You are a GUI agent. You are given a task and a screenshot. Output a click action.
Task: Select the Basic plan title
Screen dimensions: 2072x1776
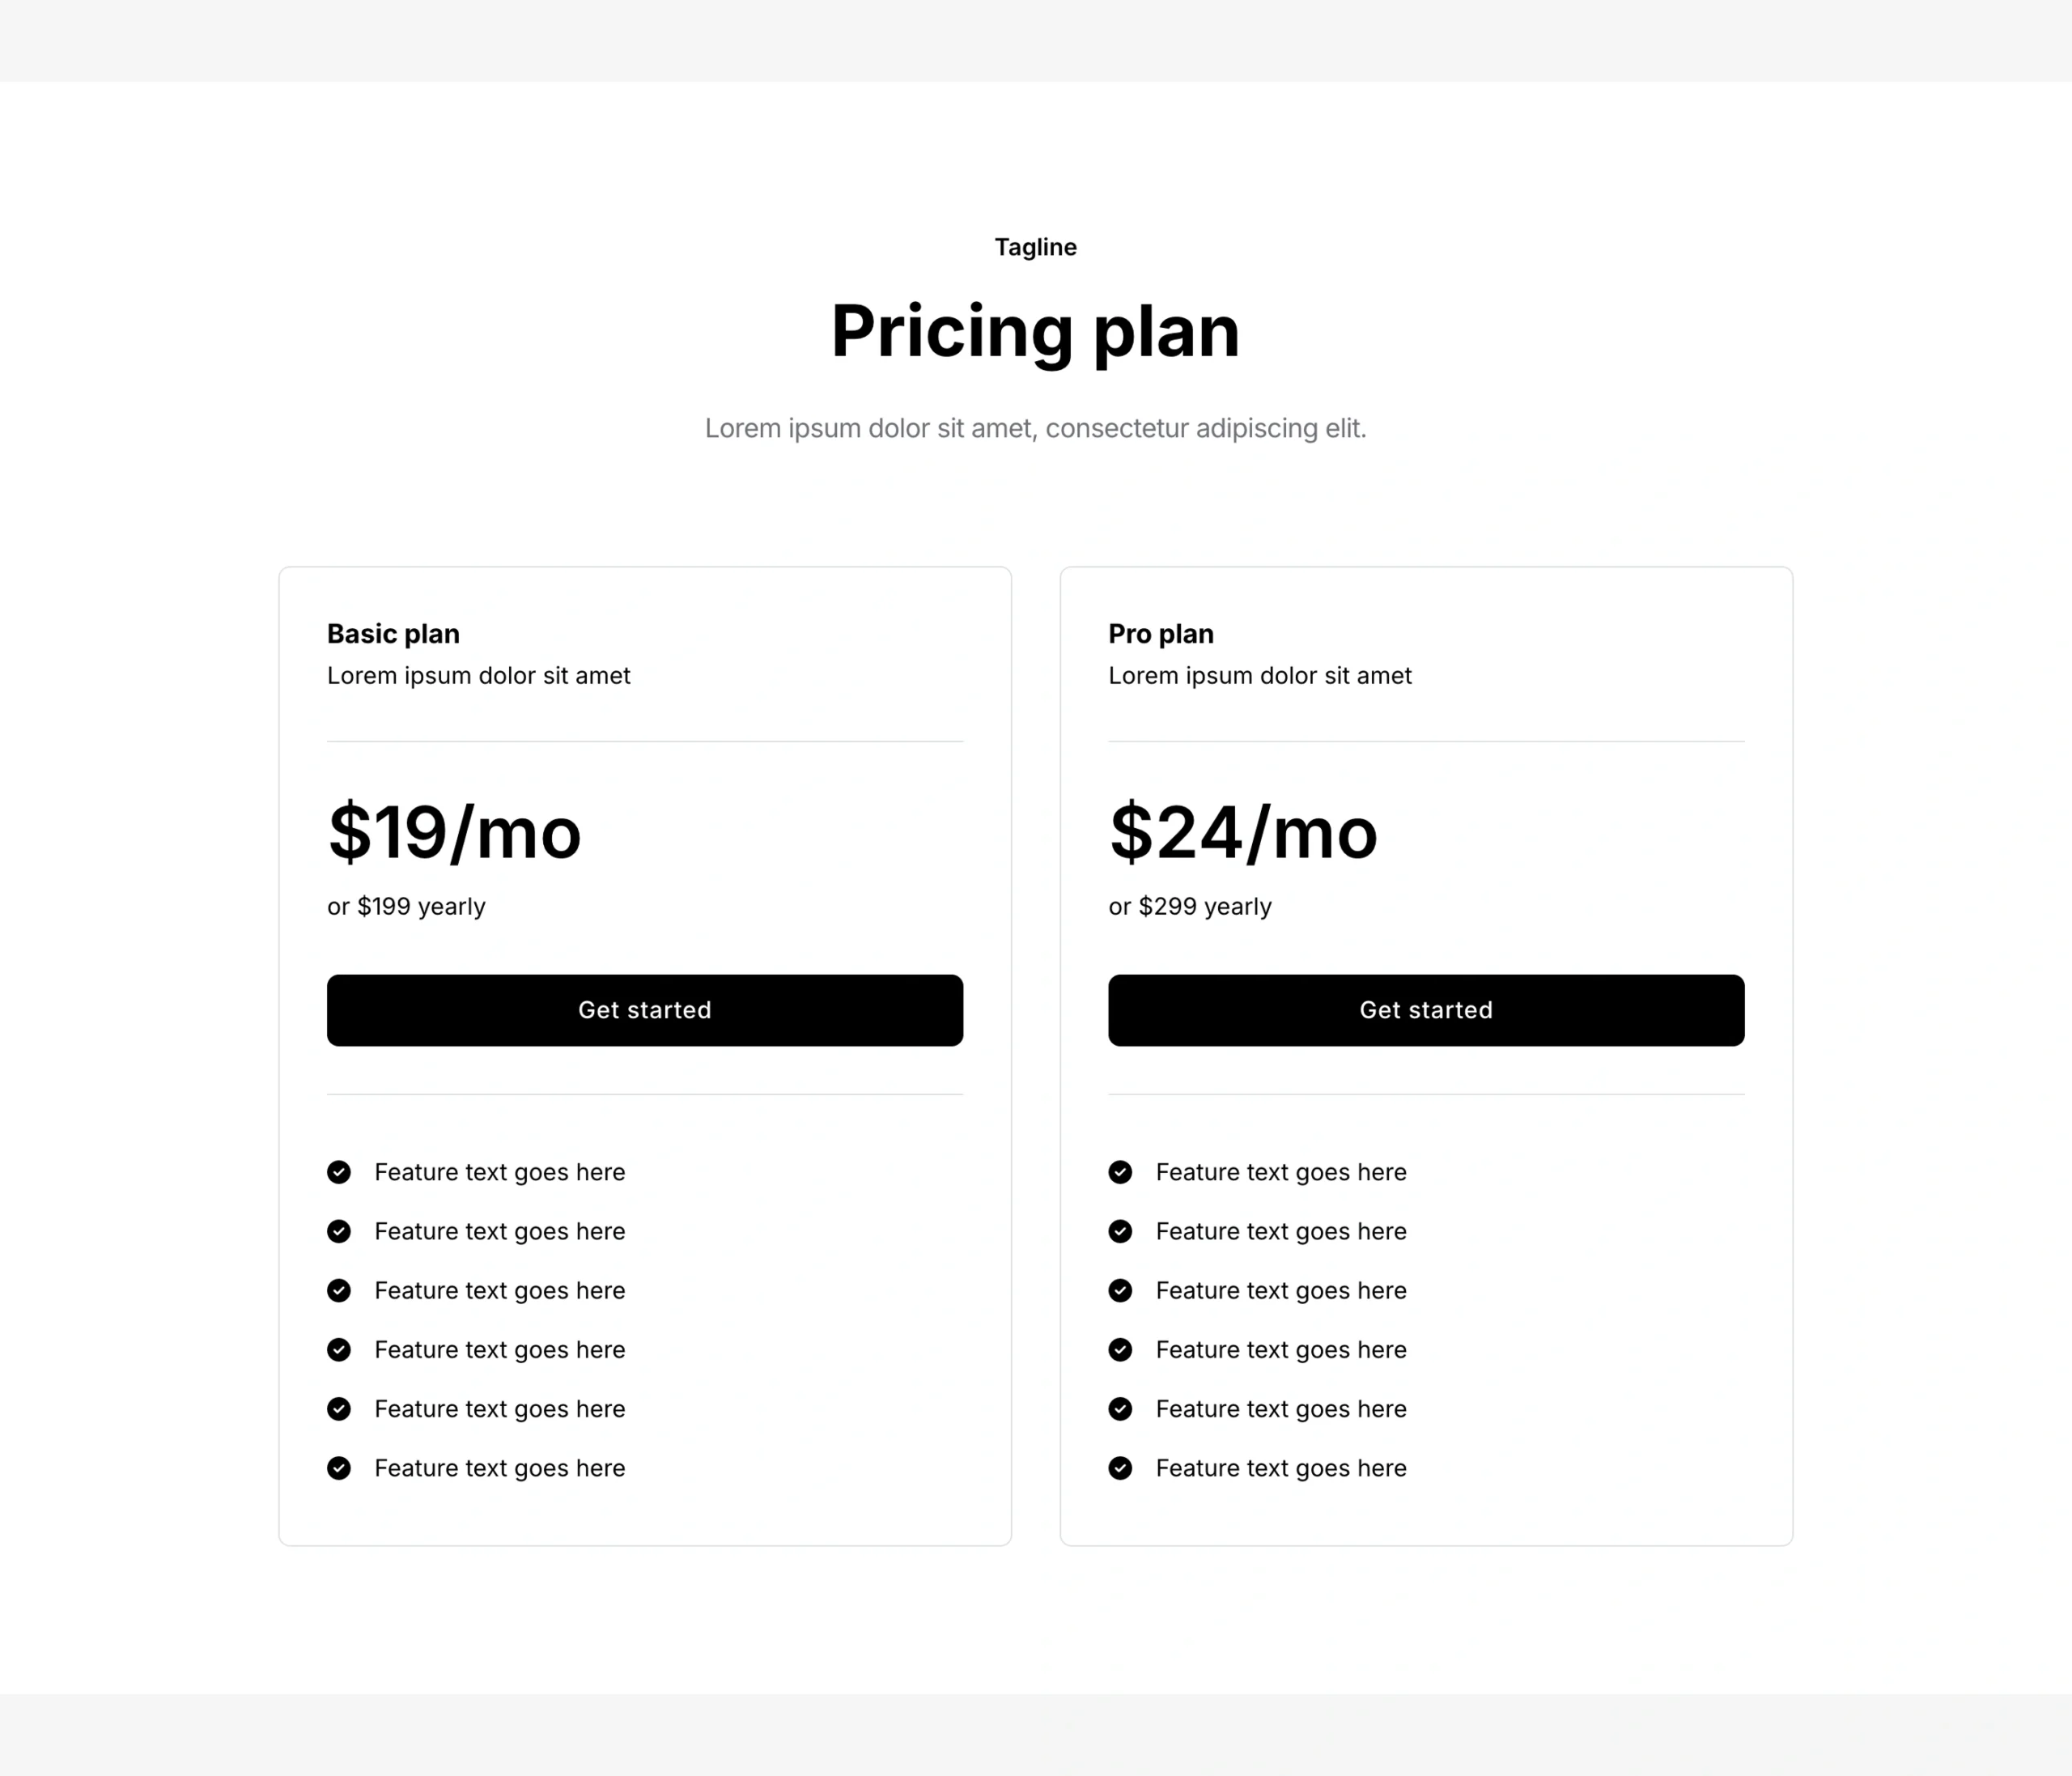[x=393, y=634]
